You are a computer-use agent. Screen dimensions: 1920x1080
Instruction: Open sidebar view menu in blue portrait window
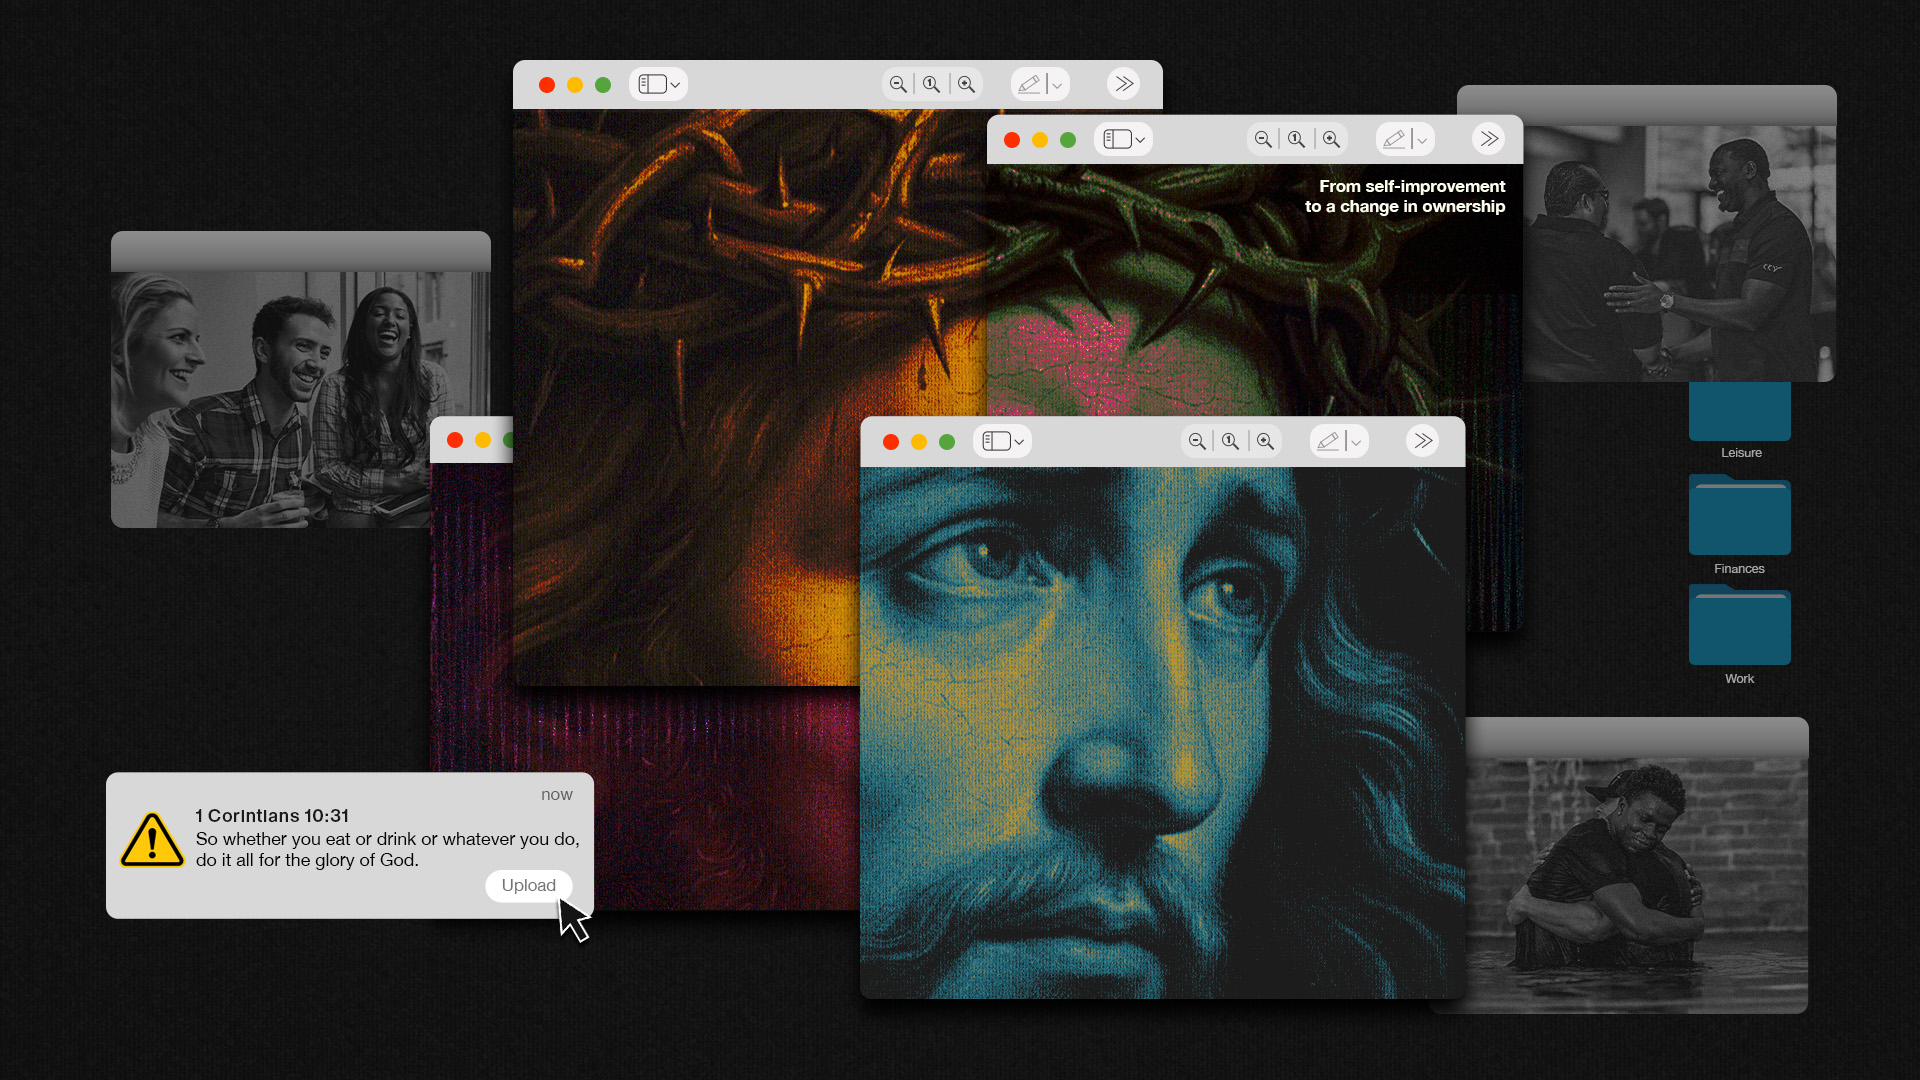pos(1003,441)
